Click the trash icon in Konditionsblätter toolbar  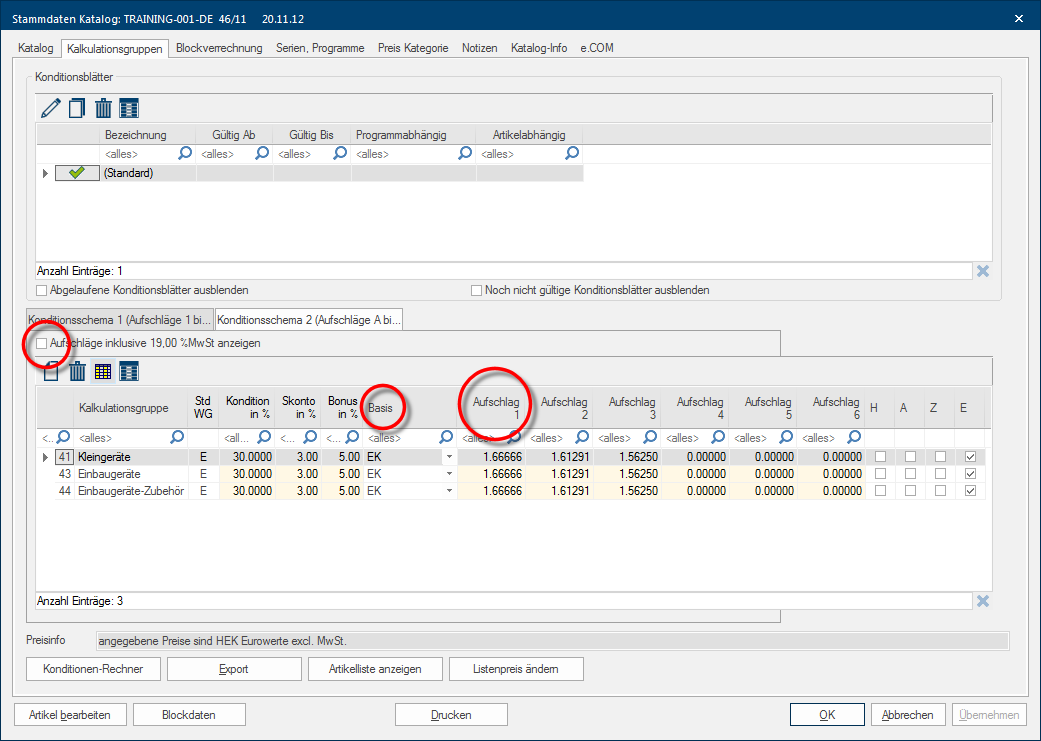coord(103,108)
